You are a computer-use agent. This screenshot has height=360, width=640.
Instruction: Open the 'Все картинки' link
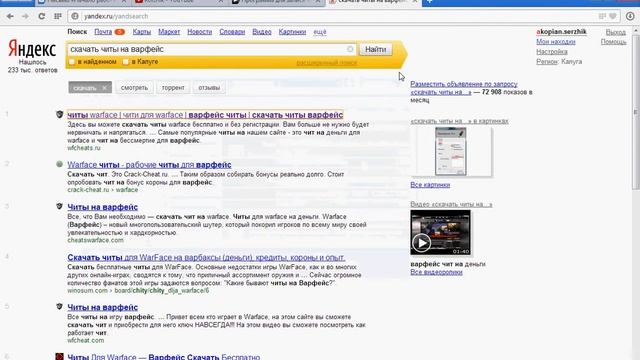click(x=430, y=185)
